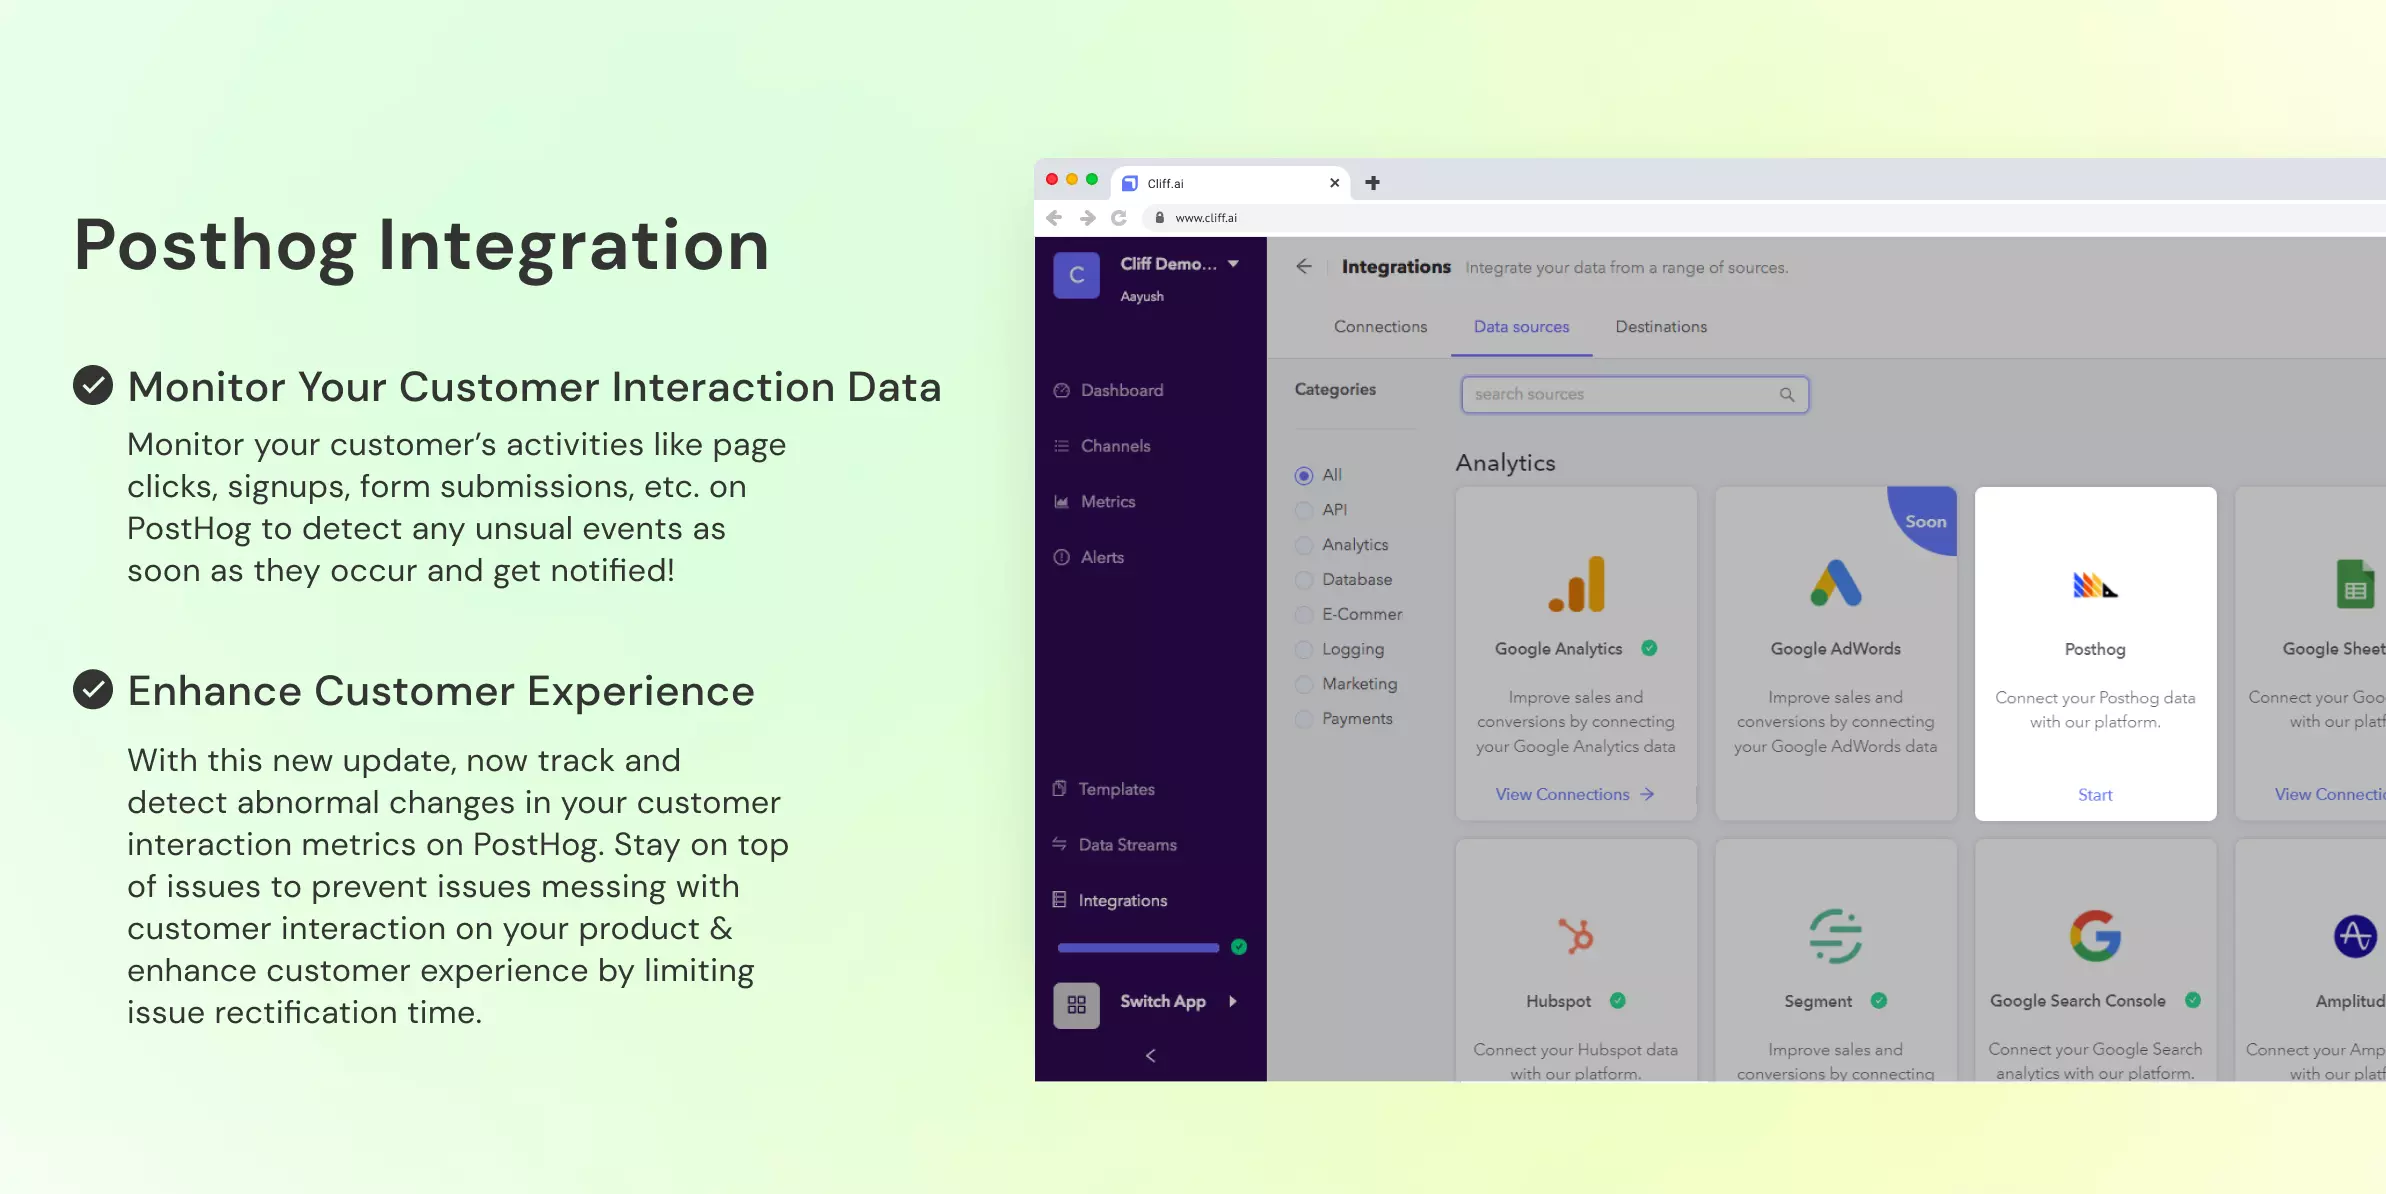Switch to the Data sources tab
Screen dimensions: 2386x1194
1521,327
